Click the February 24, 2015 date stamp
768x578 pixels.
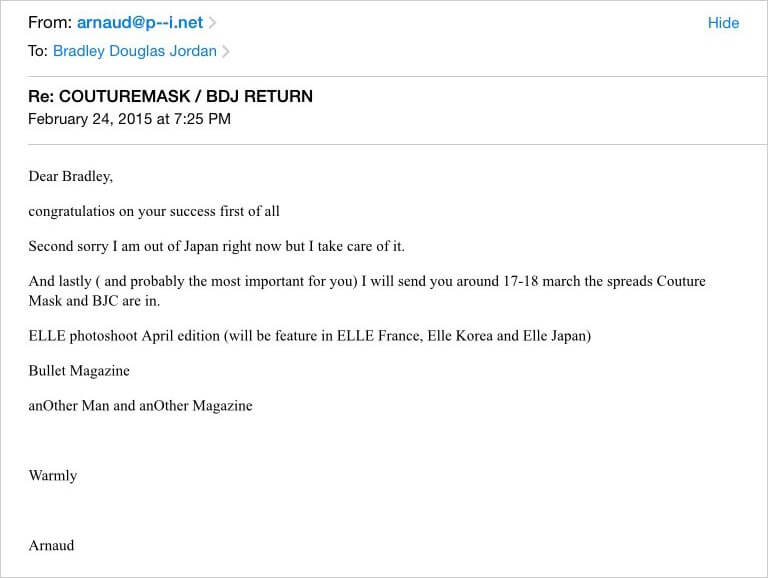click(129, 119)
